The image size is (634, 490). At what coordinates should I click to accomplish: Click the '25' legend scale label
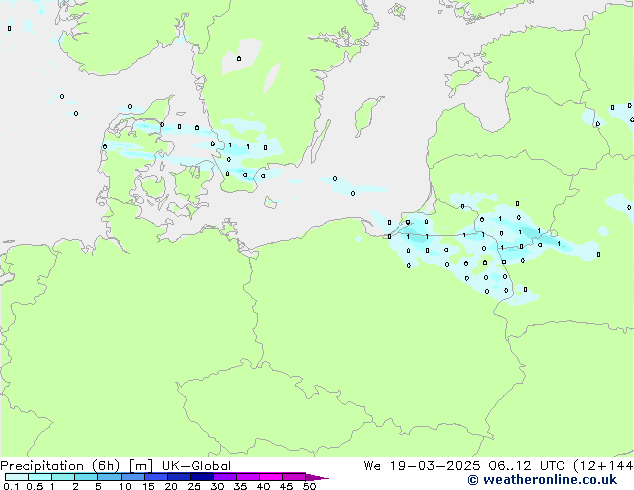(194, 486)
